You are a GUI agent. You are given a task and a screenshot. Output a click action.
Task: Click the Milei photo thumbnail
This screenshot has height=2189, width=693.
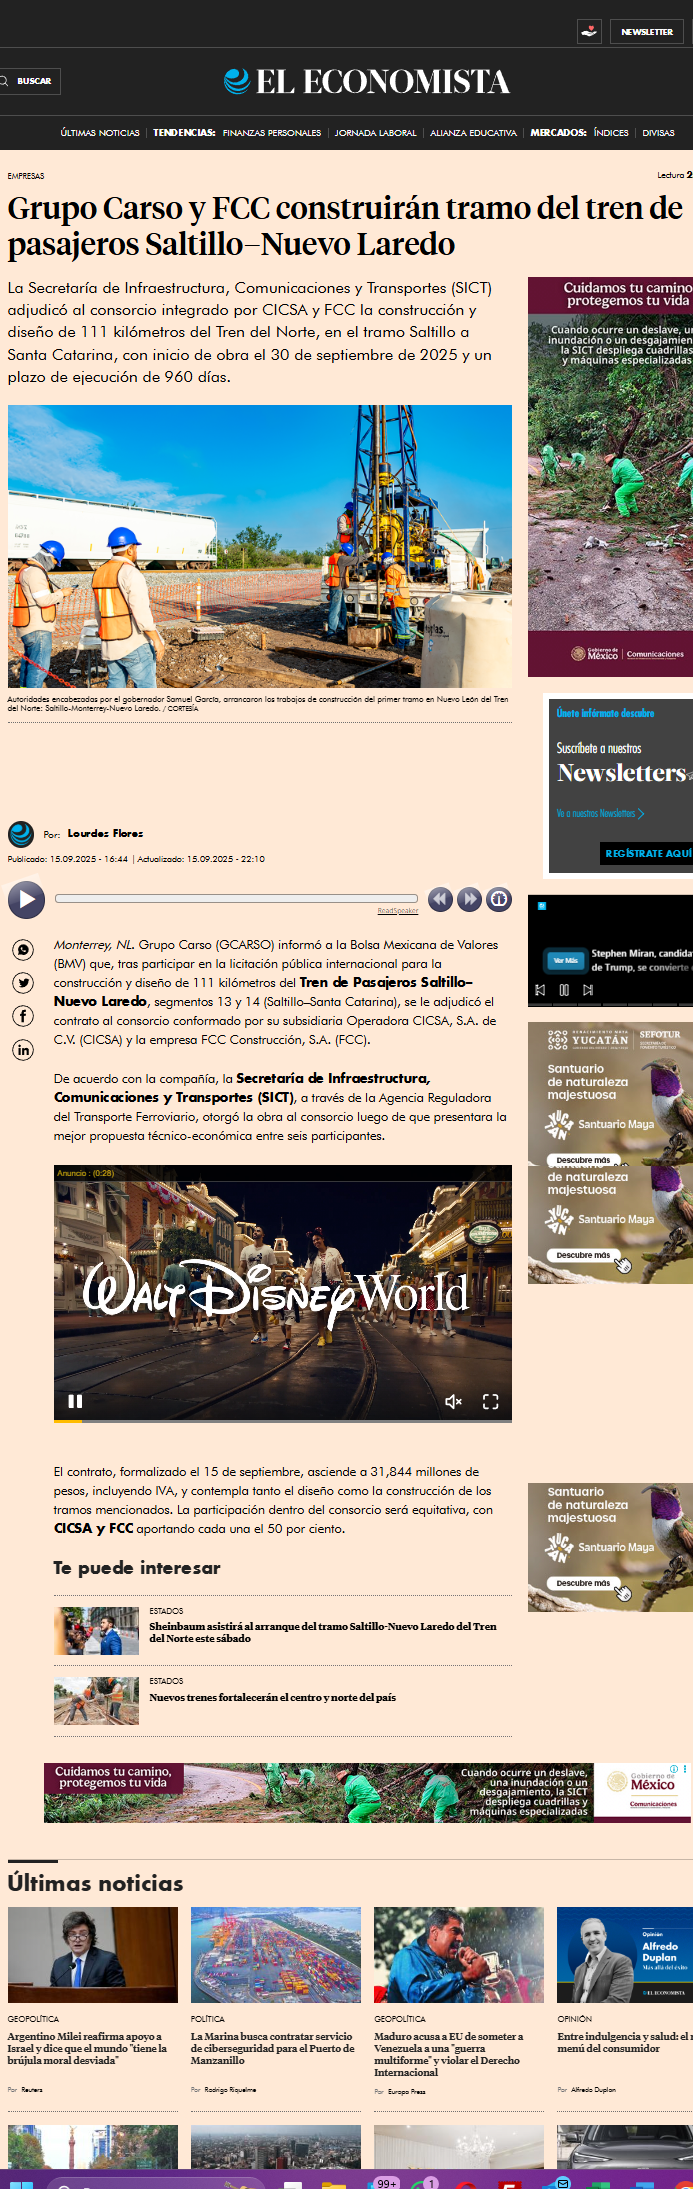93,1954
